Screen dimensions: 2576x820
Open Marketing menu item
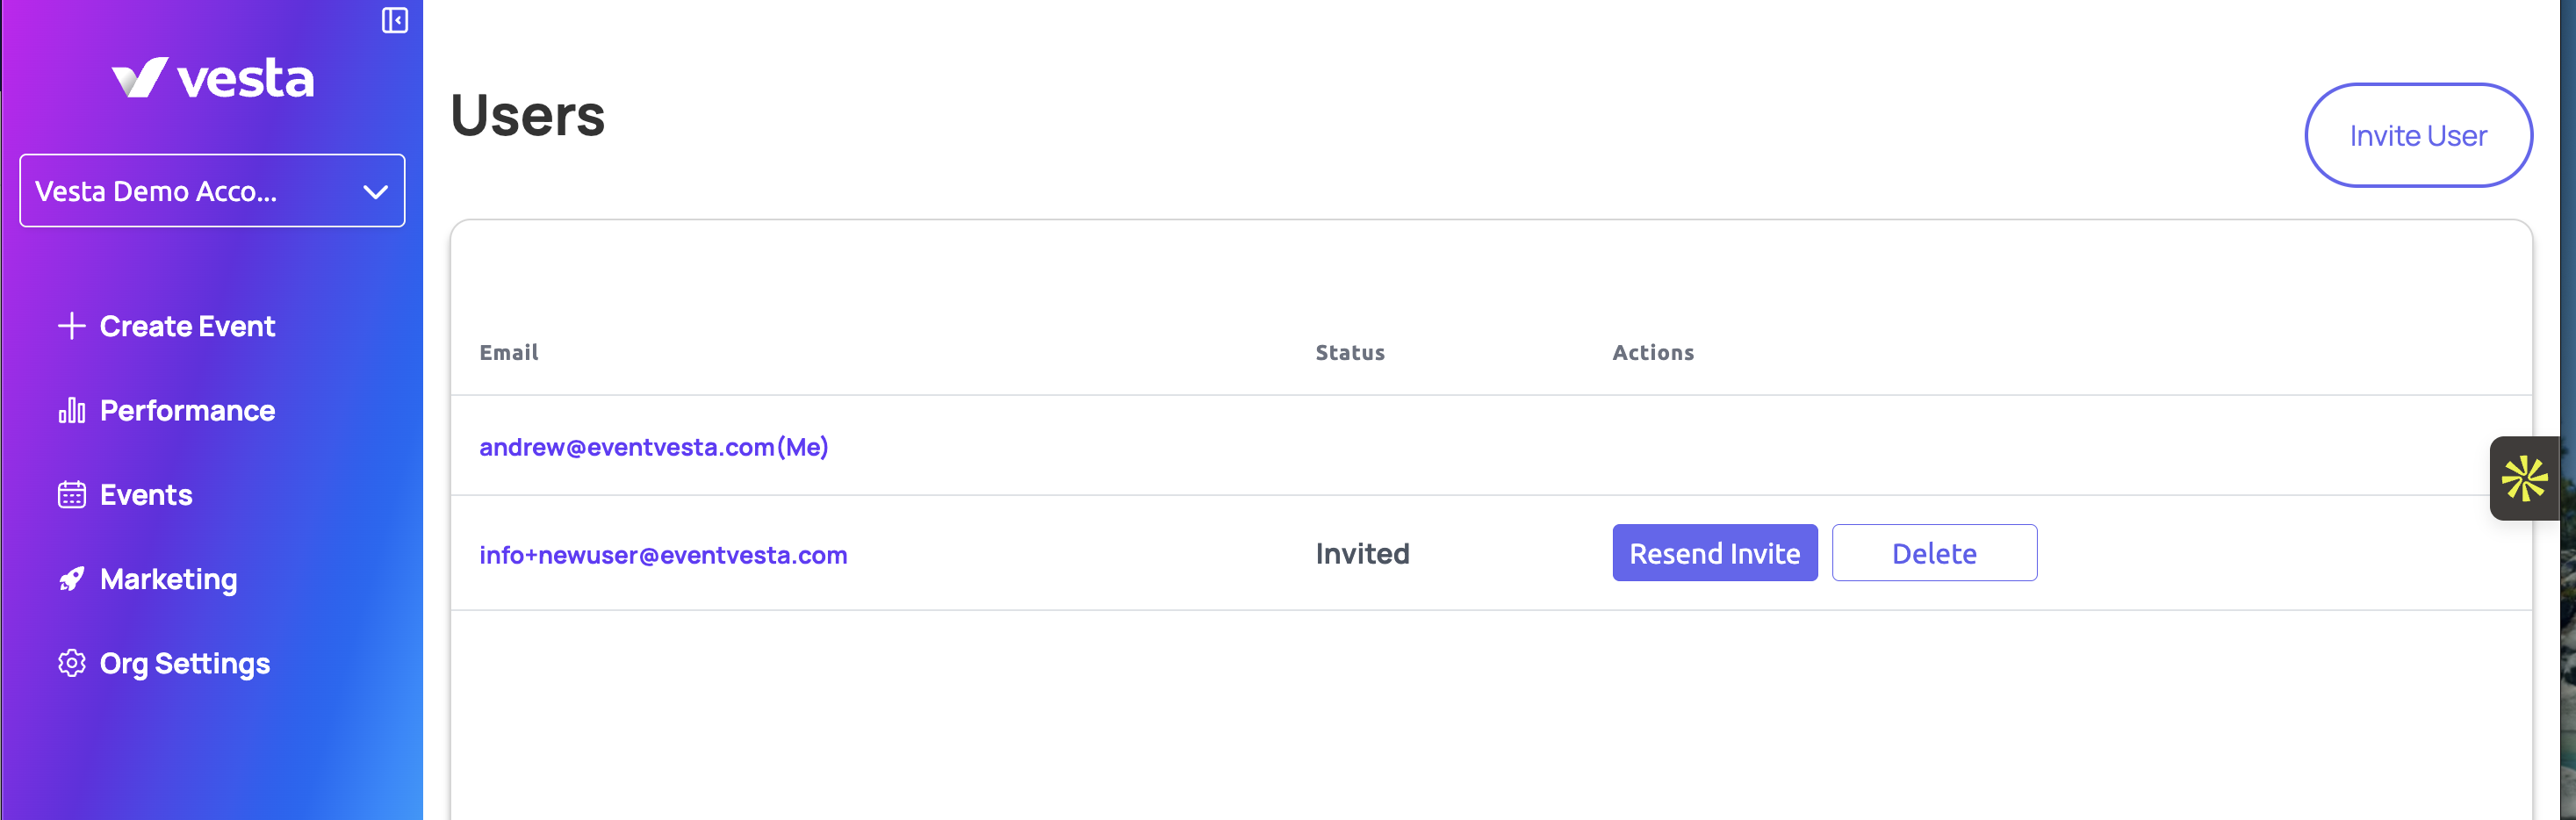[168, 579]
